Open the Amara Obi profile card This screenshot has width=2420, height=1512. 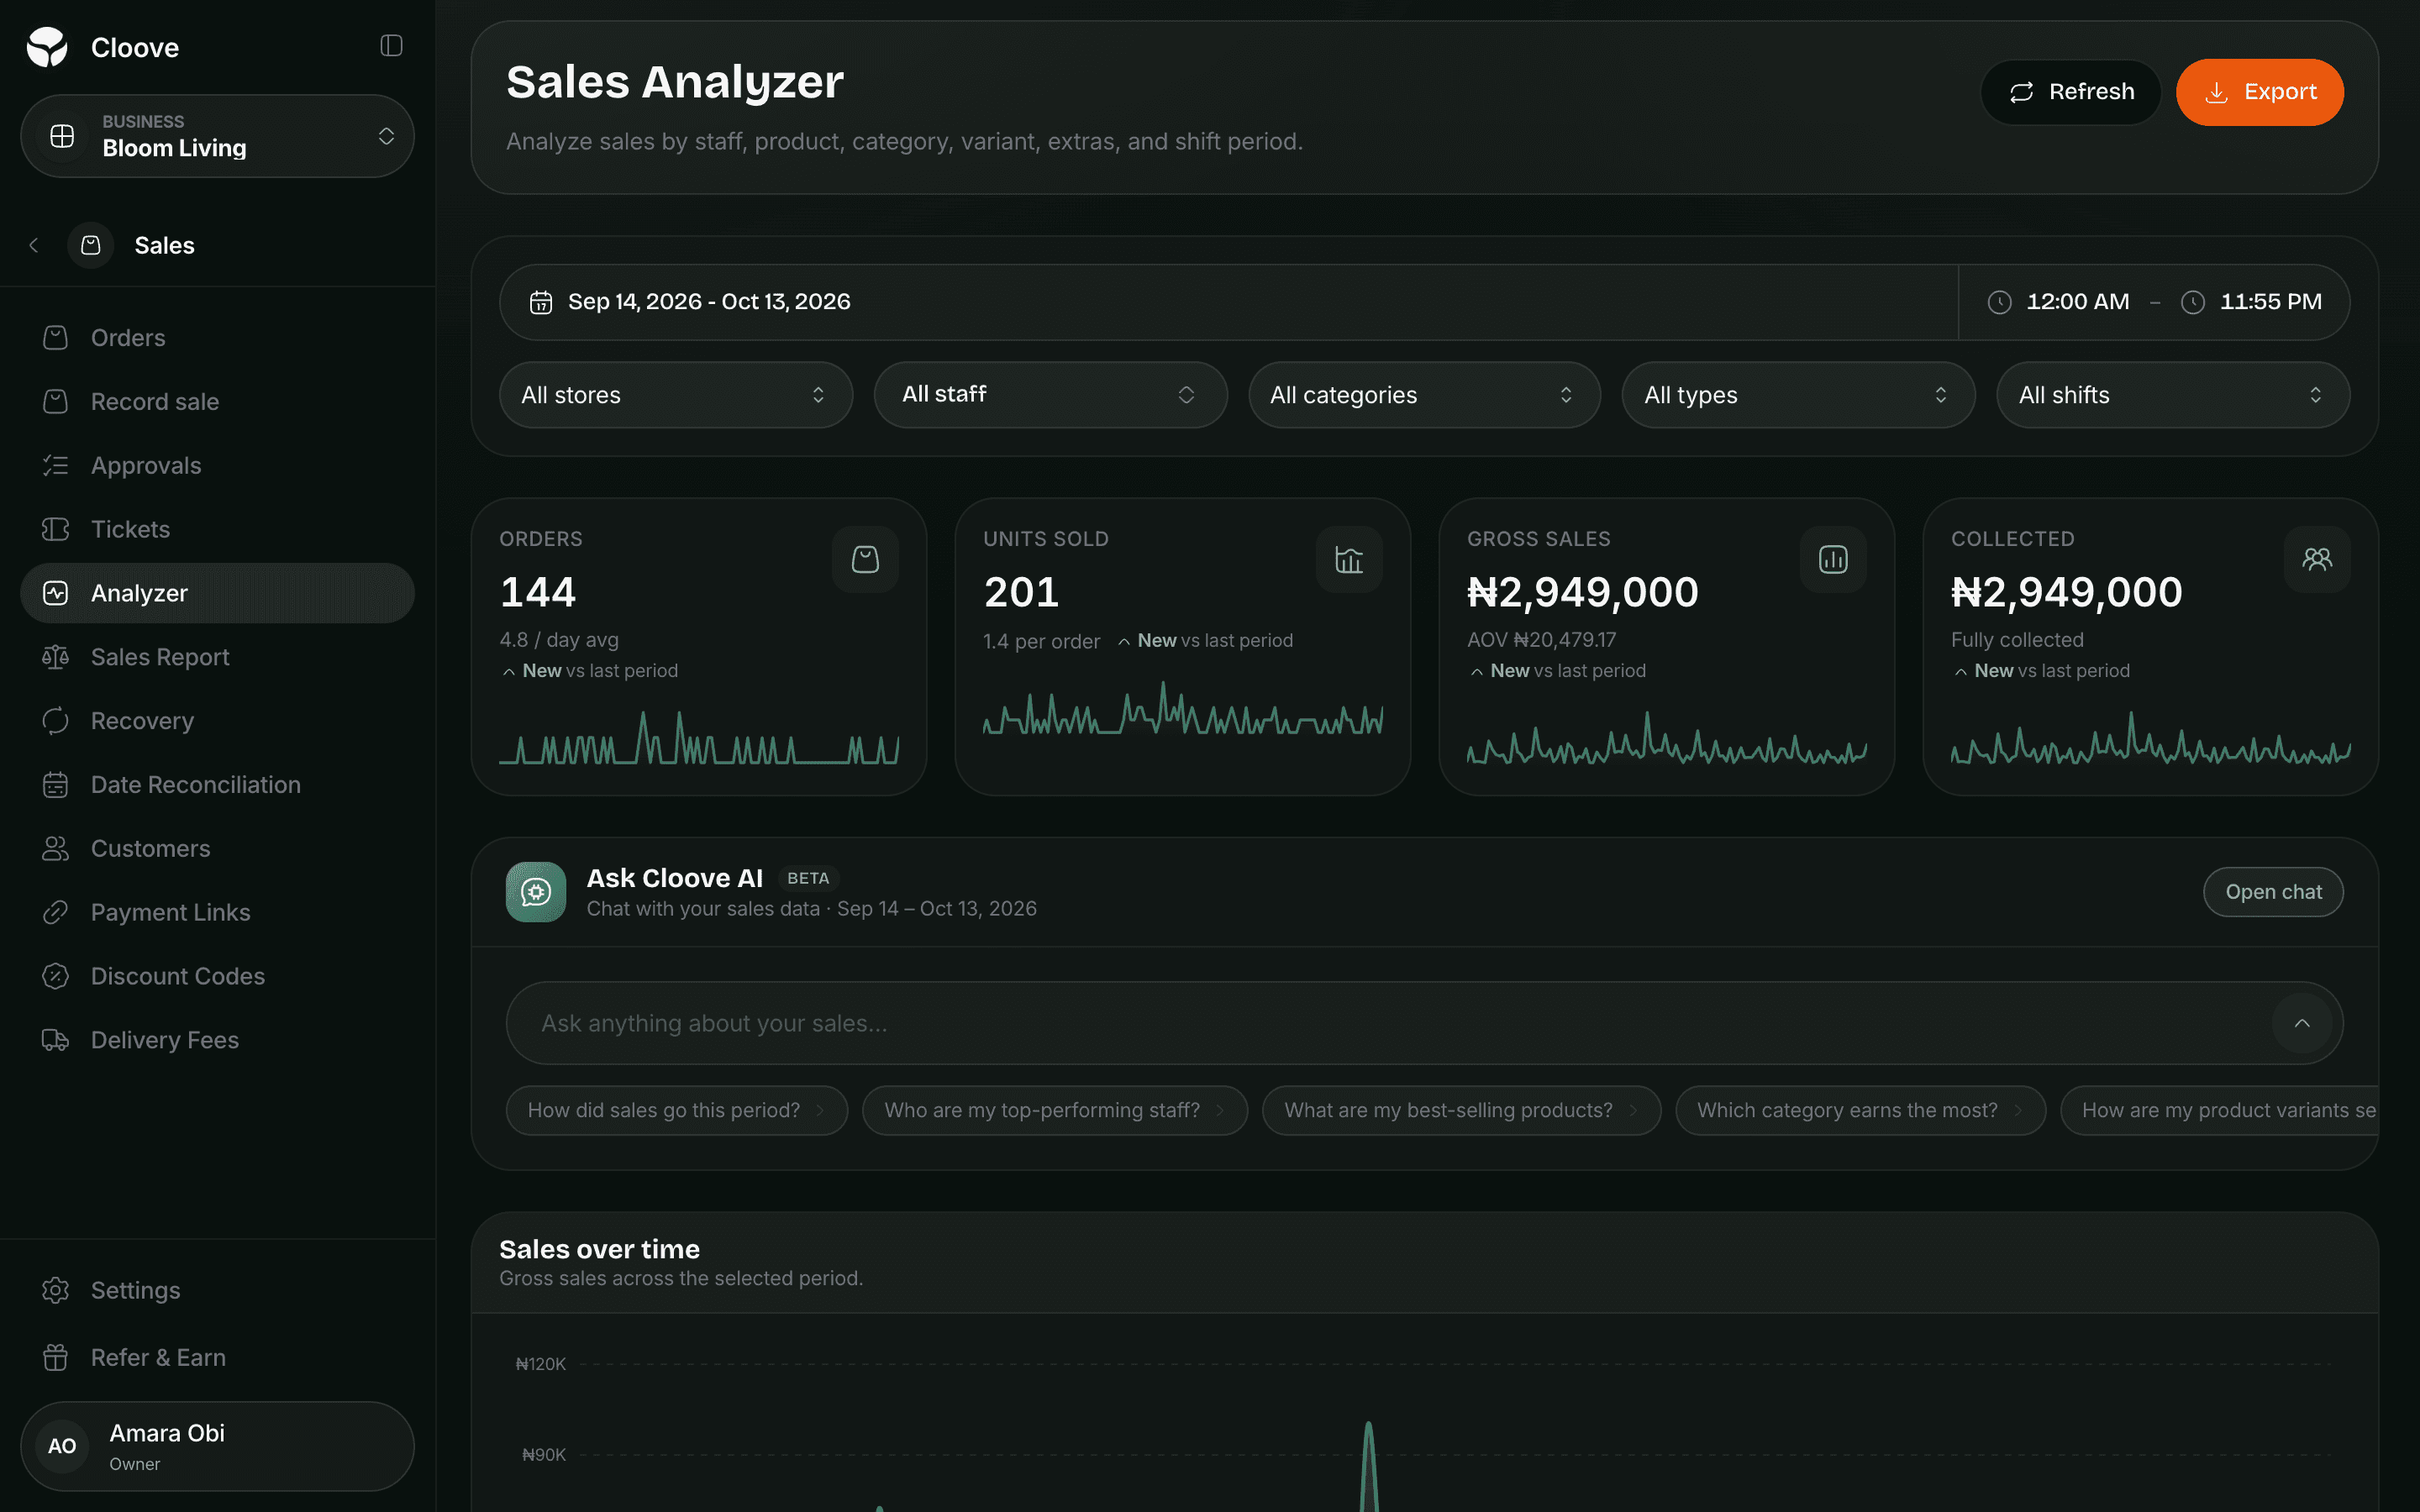pyautogui.click(x=217, y=1446)
